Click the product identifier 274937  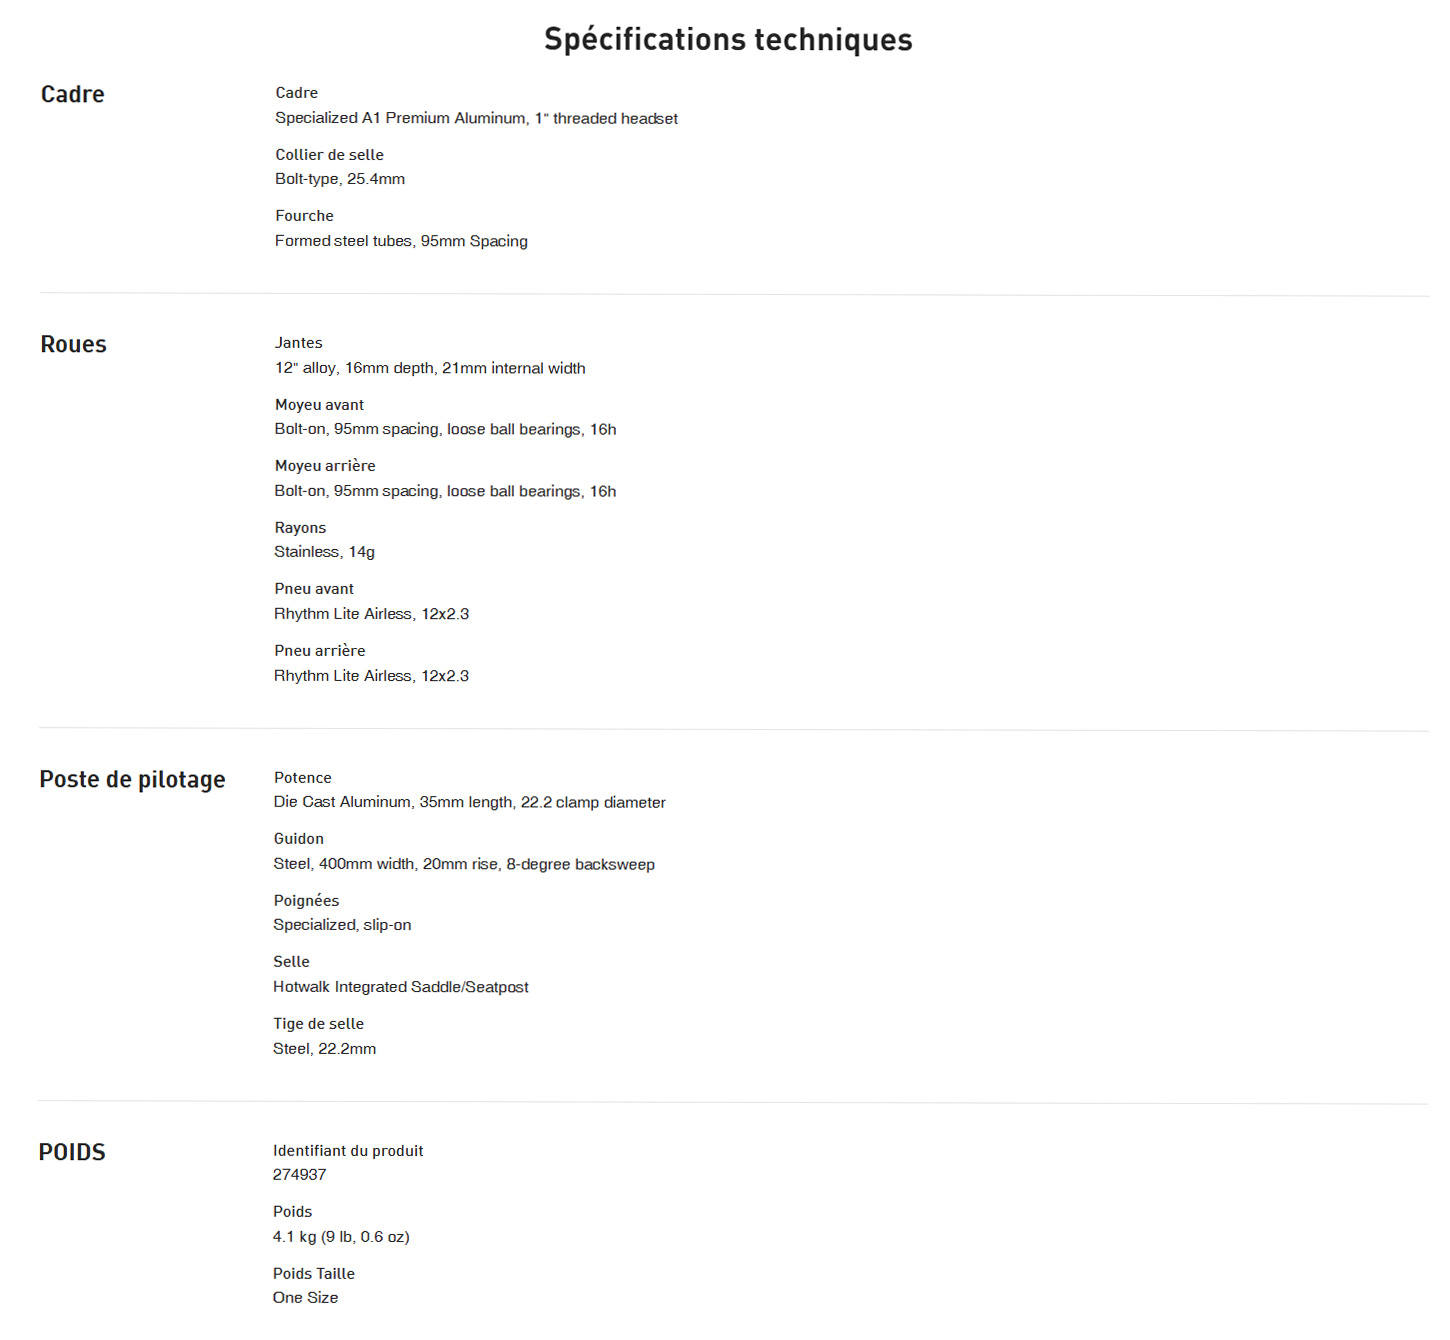299,1175
